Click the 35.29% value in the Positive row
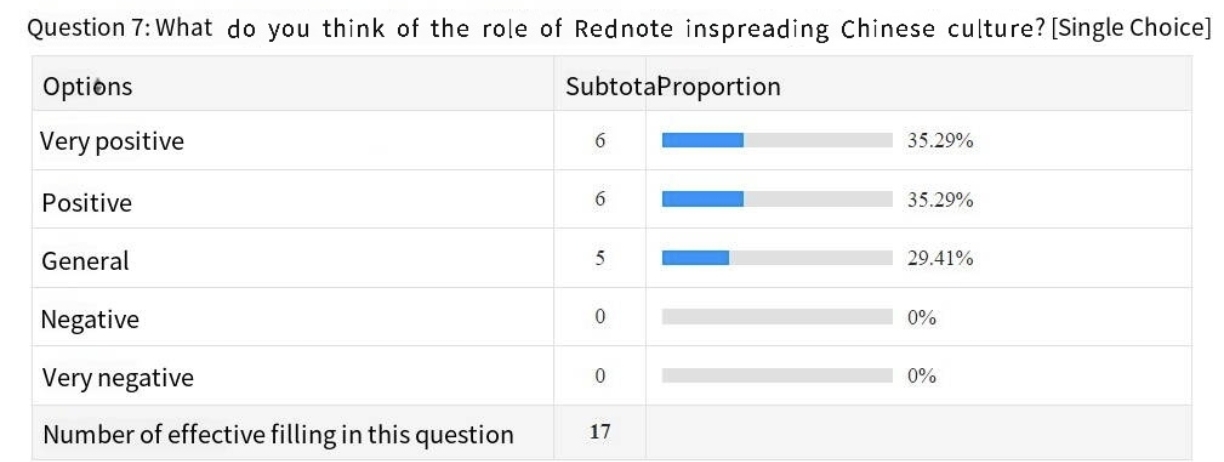 pos(940,200)
